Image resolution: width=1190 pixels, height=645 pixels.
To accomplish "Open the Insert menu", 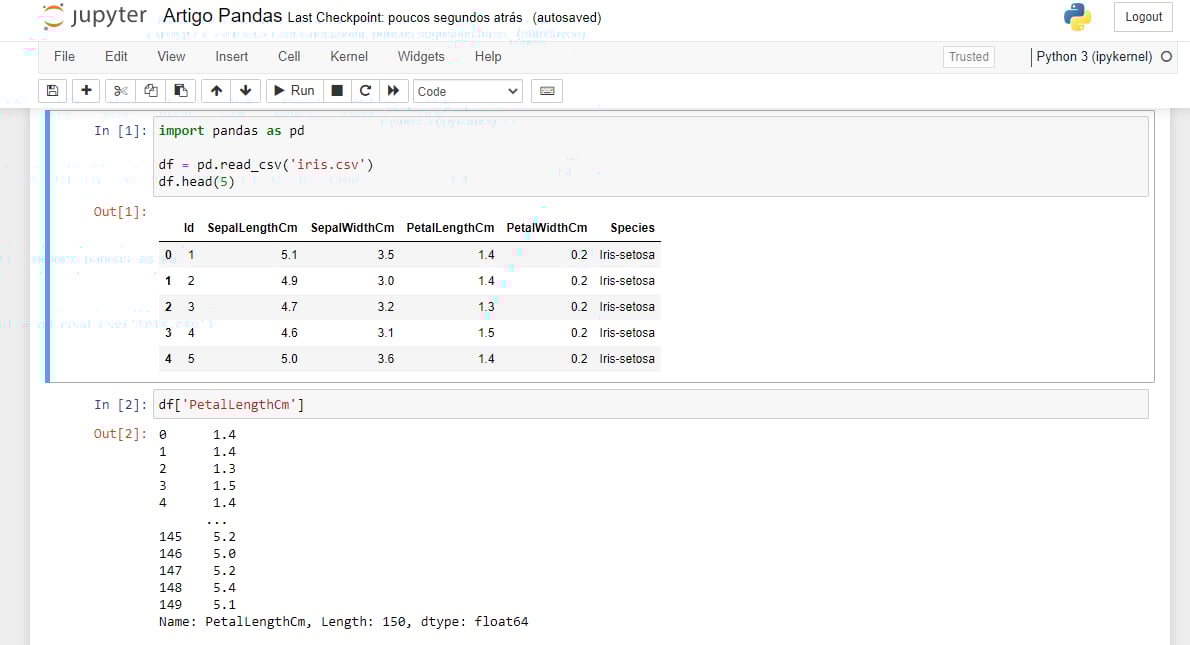I will (x=231, y=56).
